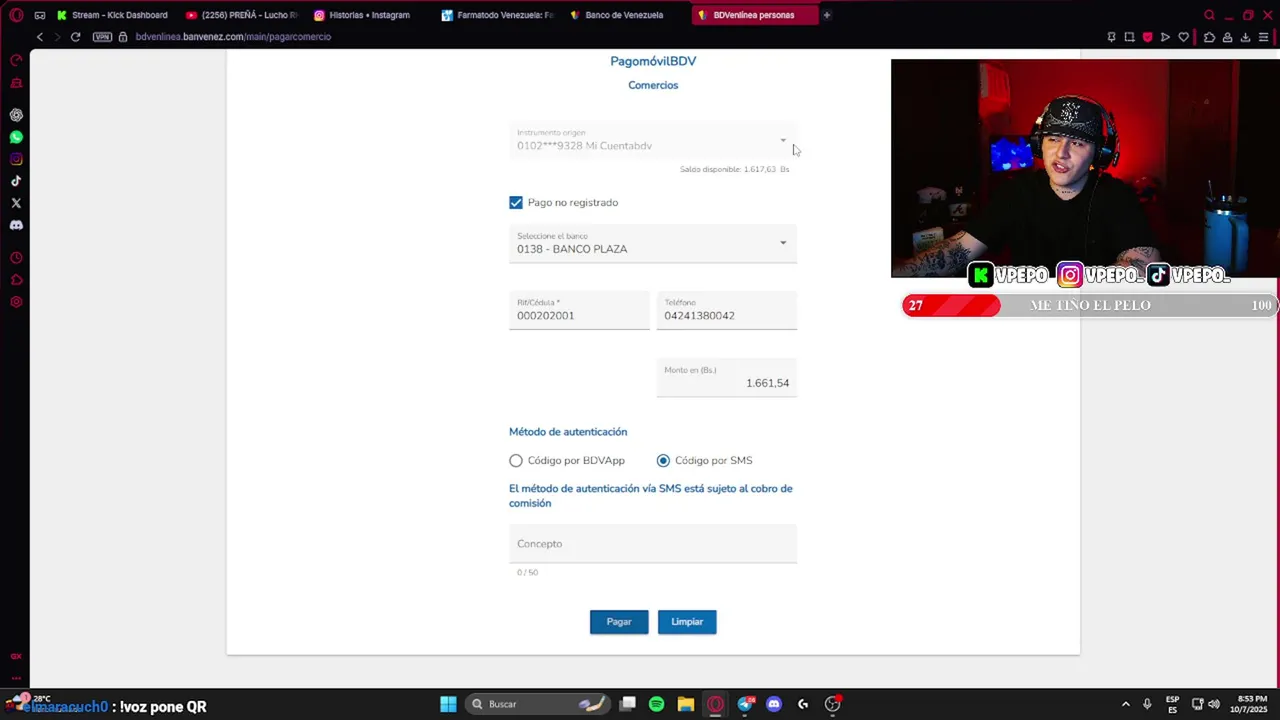Click the Windows taskbar Buscar search box
1280x720 pixels.
tap(538, 704)
